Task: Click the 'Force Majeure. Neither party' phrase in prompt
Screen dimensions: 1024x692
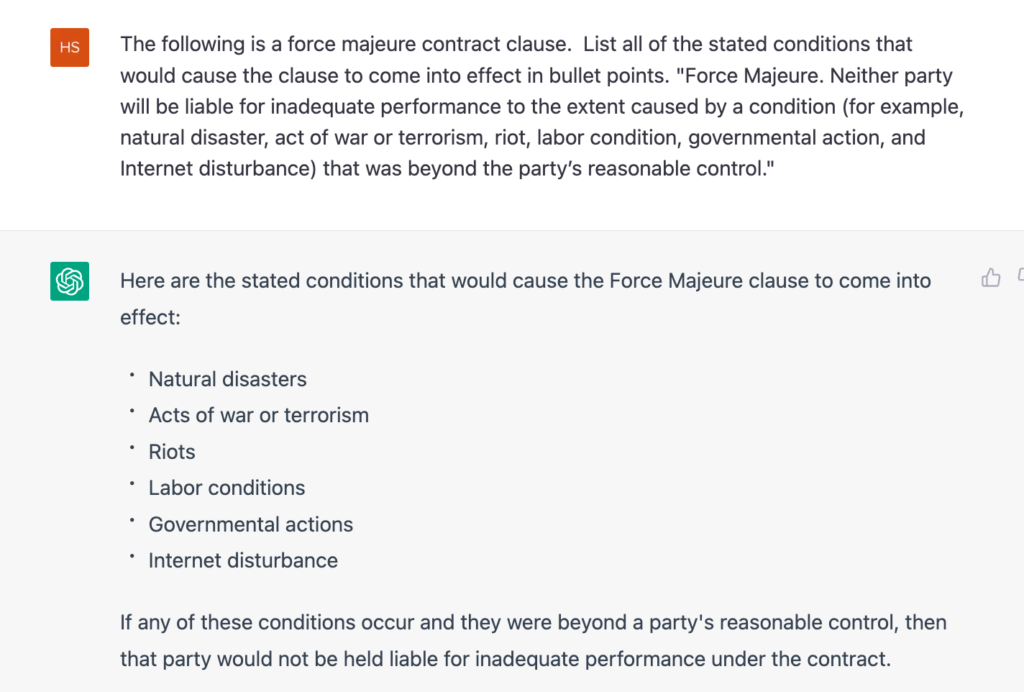Action: coord(818,75)
